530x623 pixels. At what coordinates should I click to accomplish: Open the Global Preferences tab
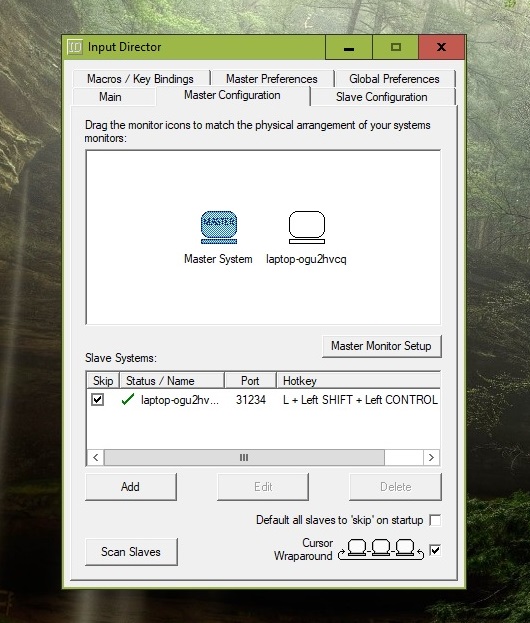pos(395,79)
